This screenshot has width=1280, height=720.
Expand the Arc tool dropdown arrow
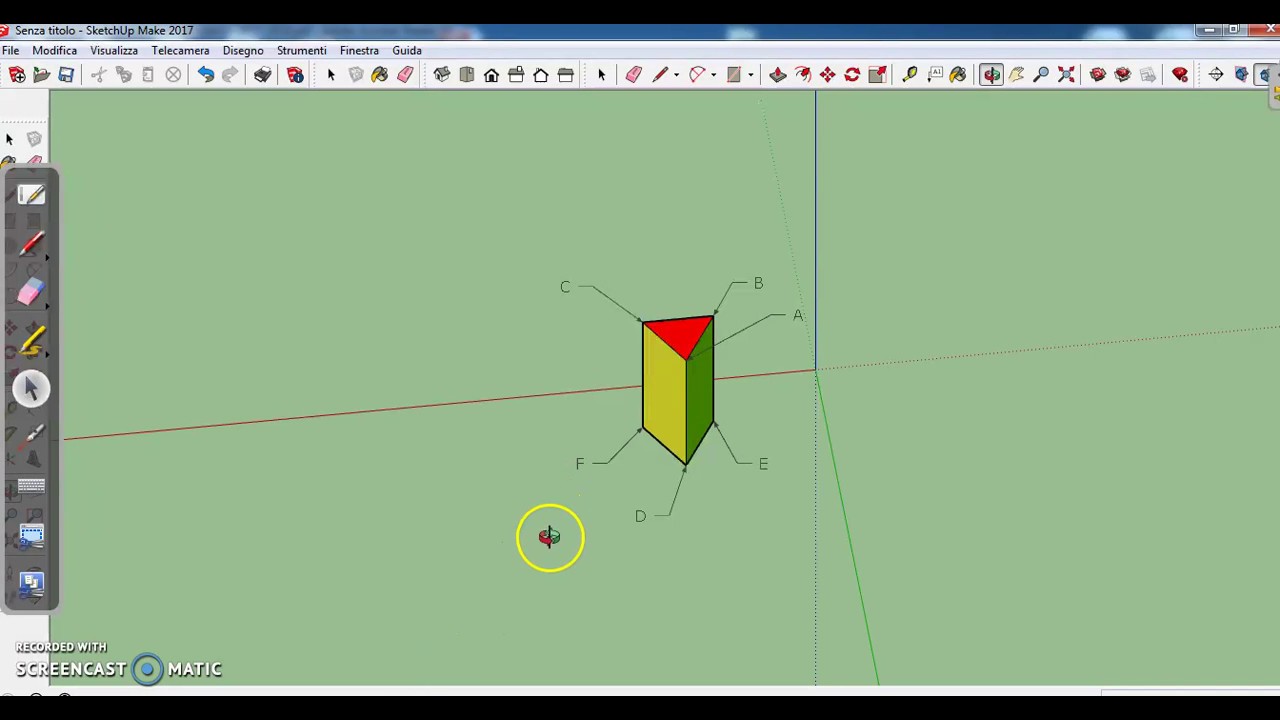point(713,75)
